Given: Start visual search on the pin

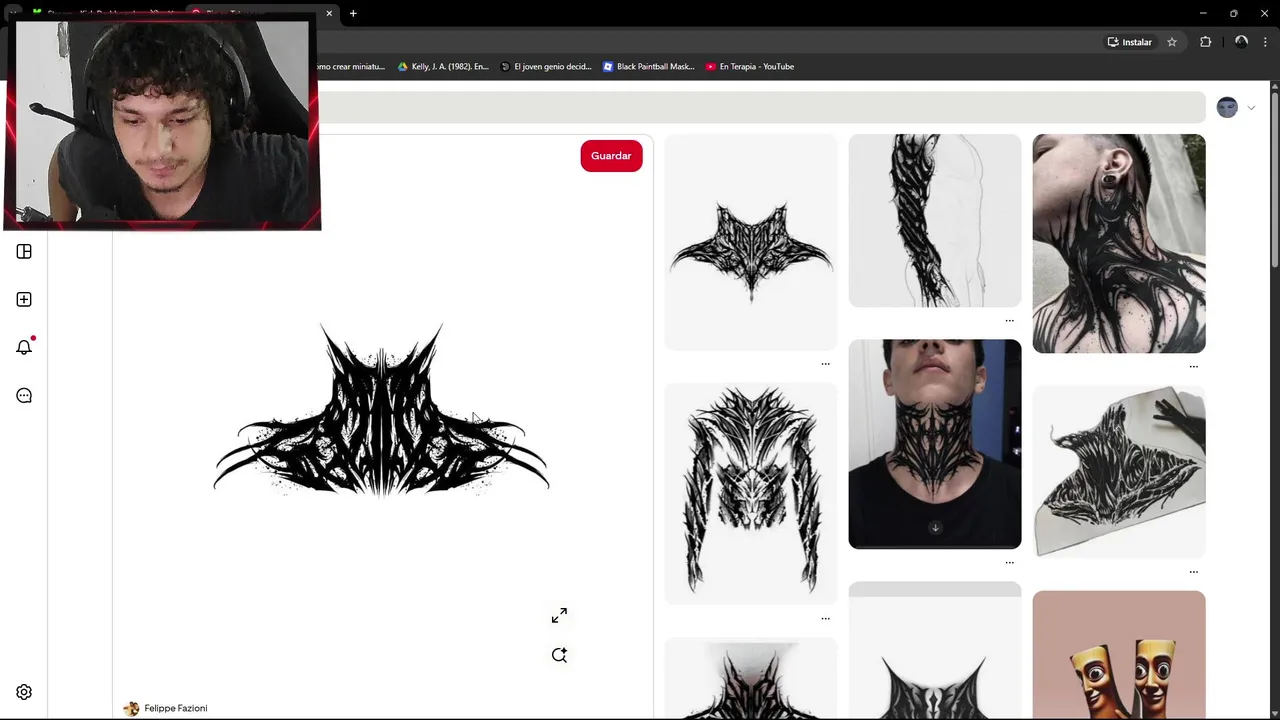Looking at the screenshot, I should (559, 655).
